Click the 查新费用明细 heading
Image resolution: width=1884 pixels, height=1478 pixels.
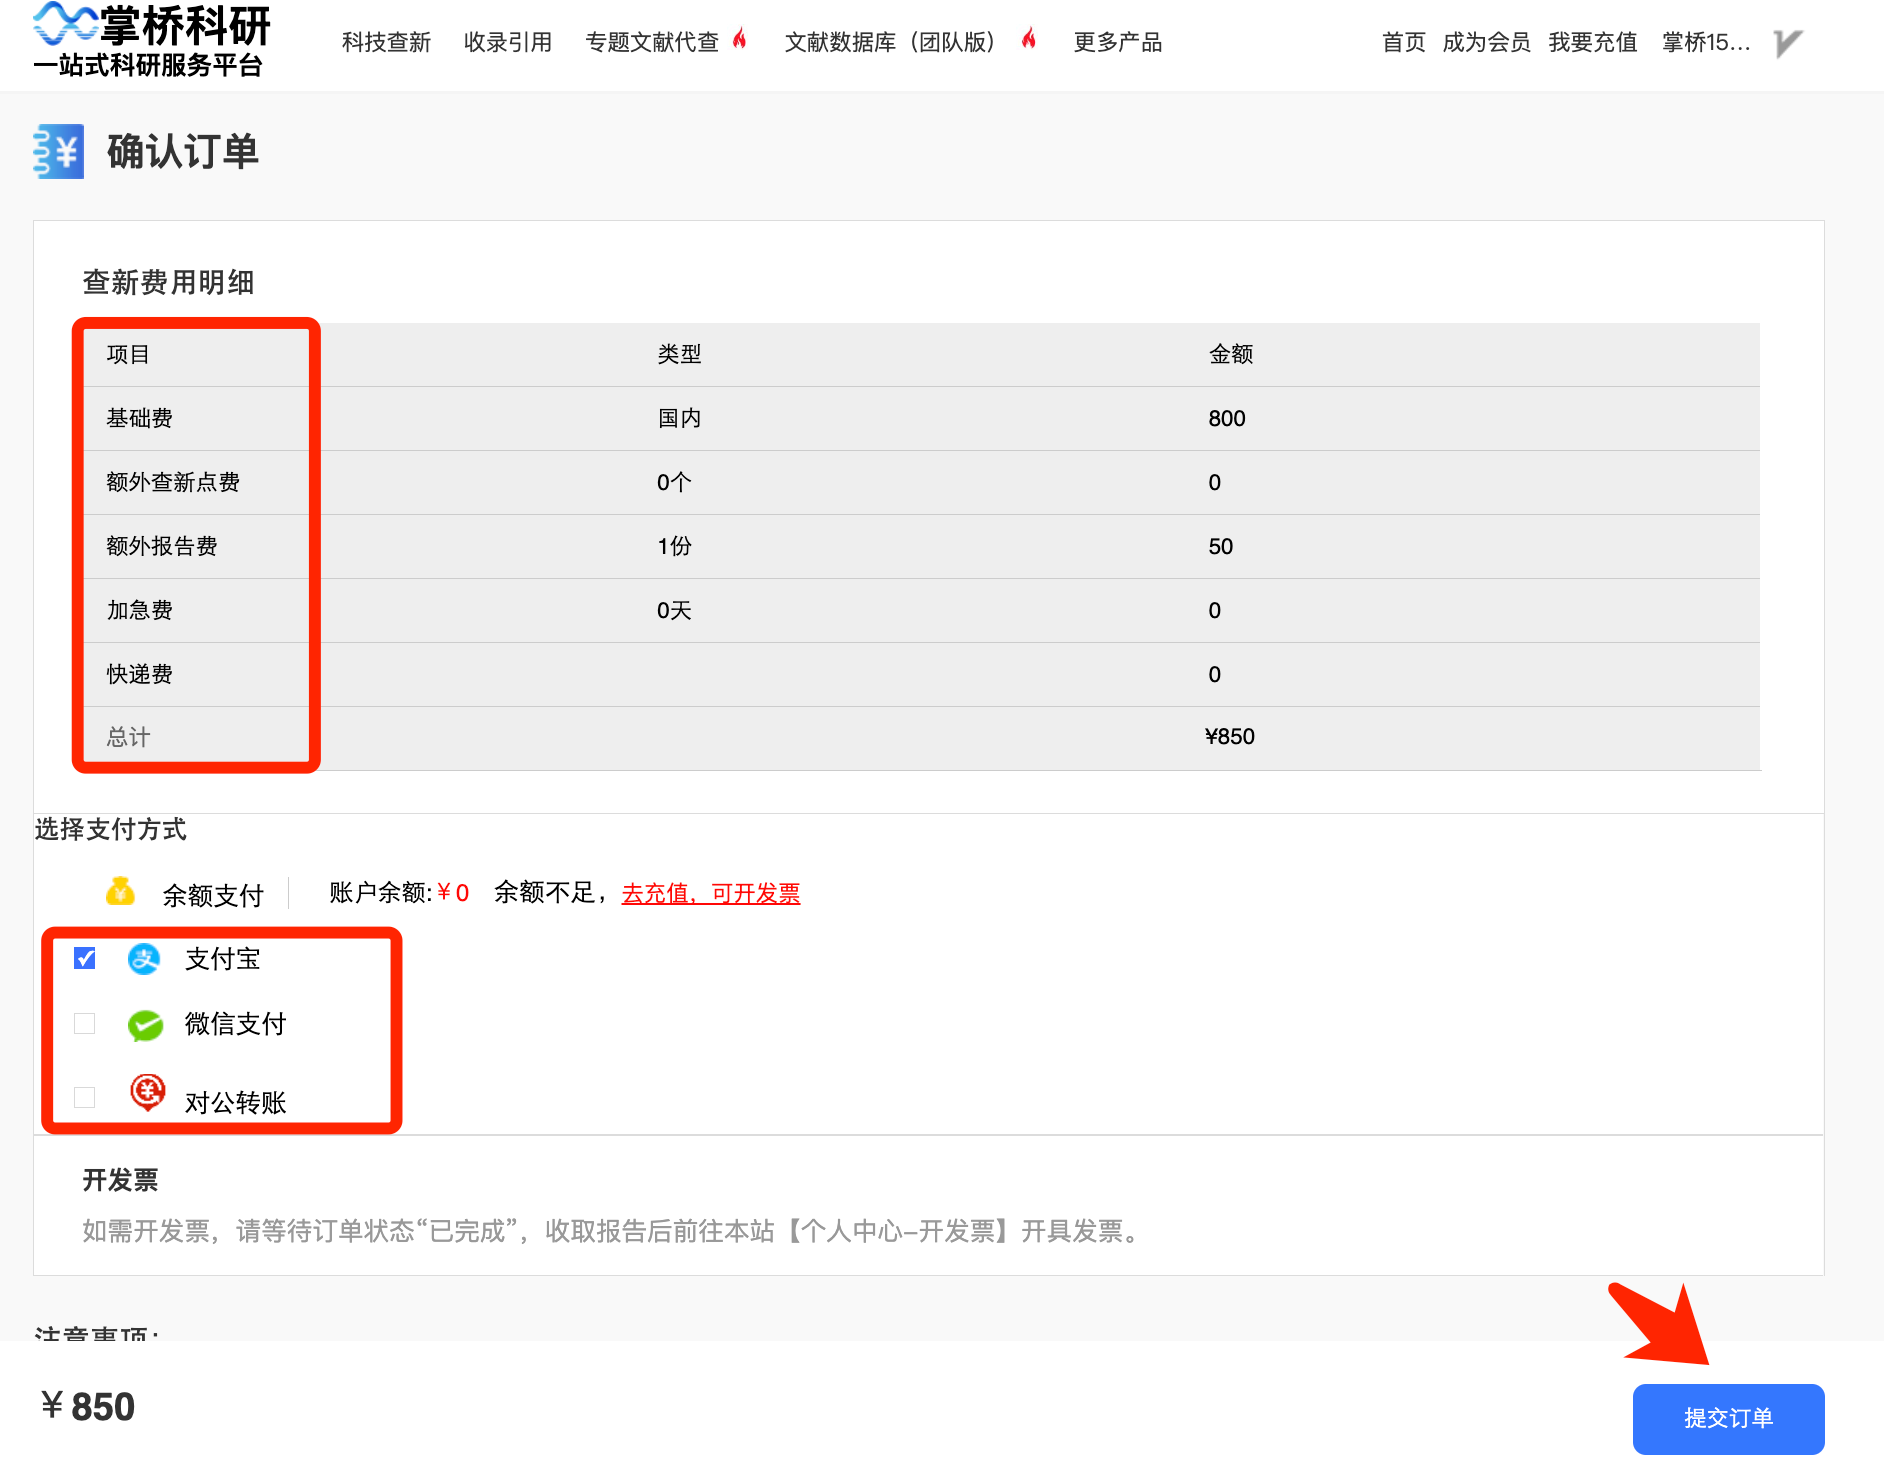point(168,282)
